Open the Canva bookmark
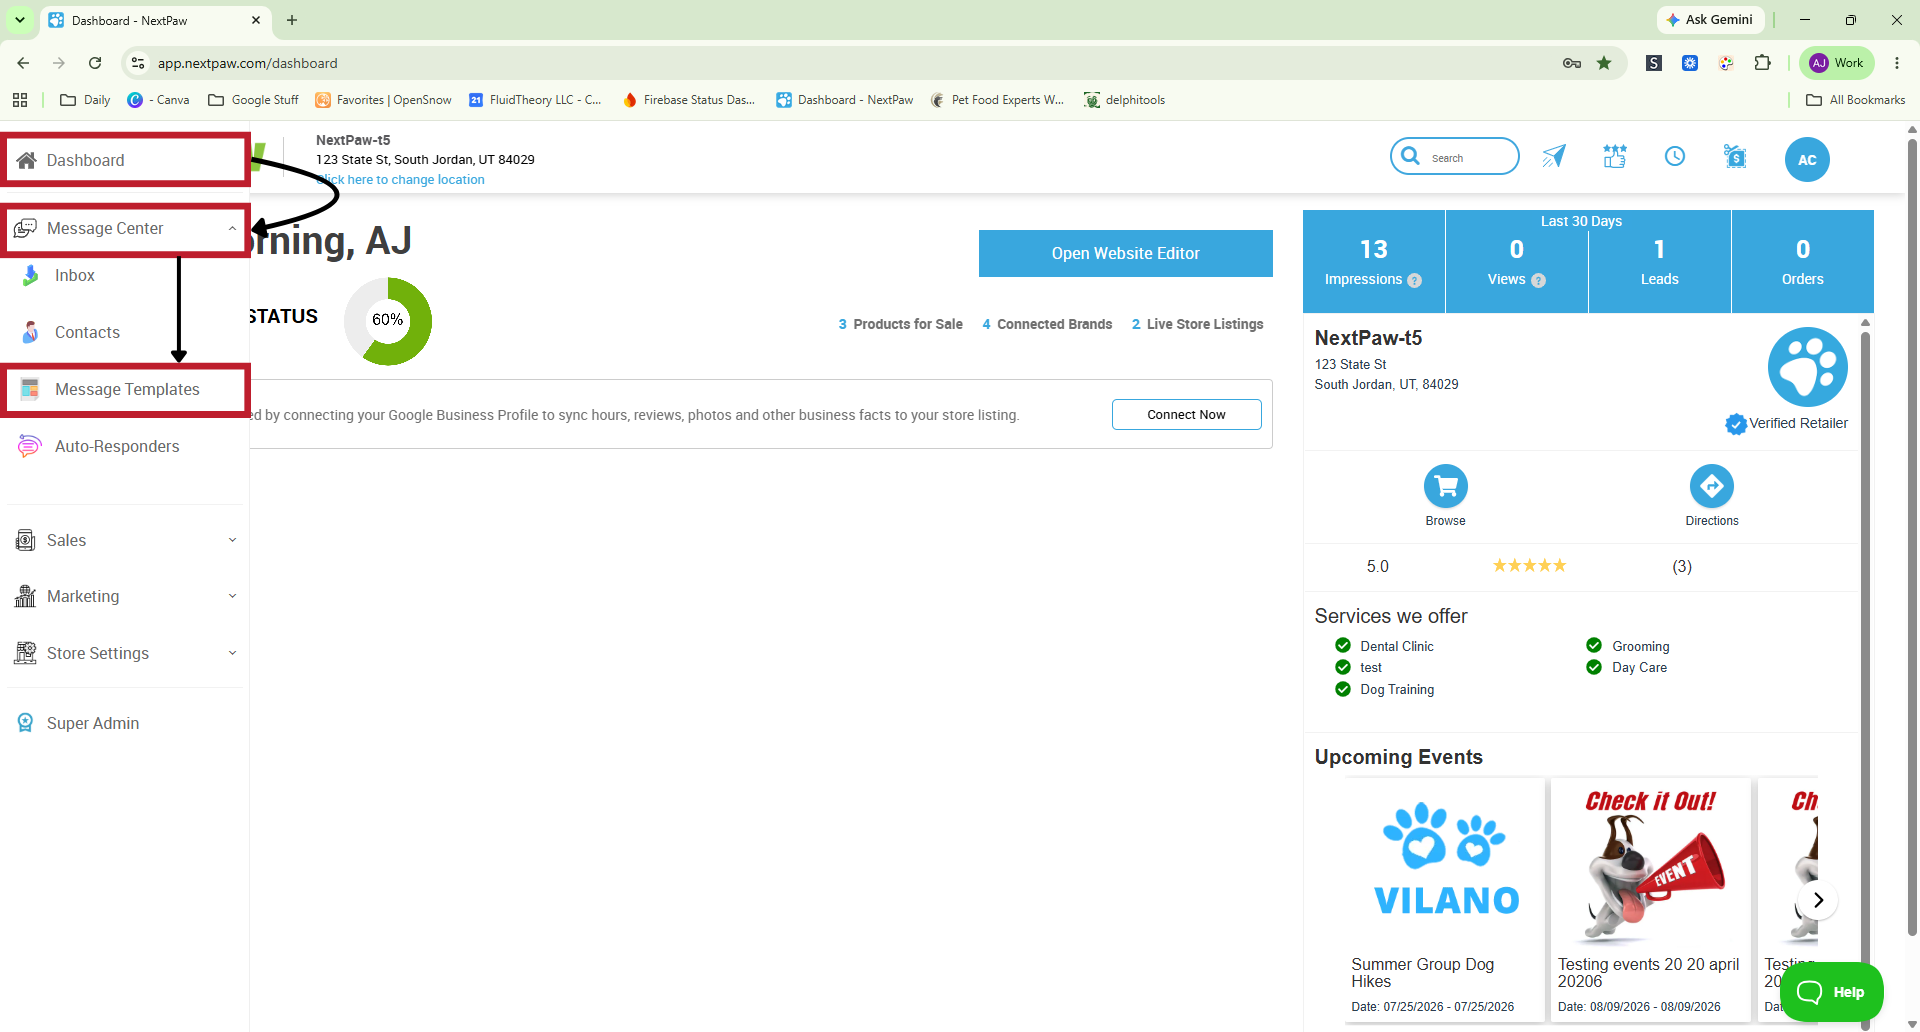 pyautogui.click(x=159, y=100)
